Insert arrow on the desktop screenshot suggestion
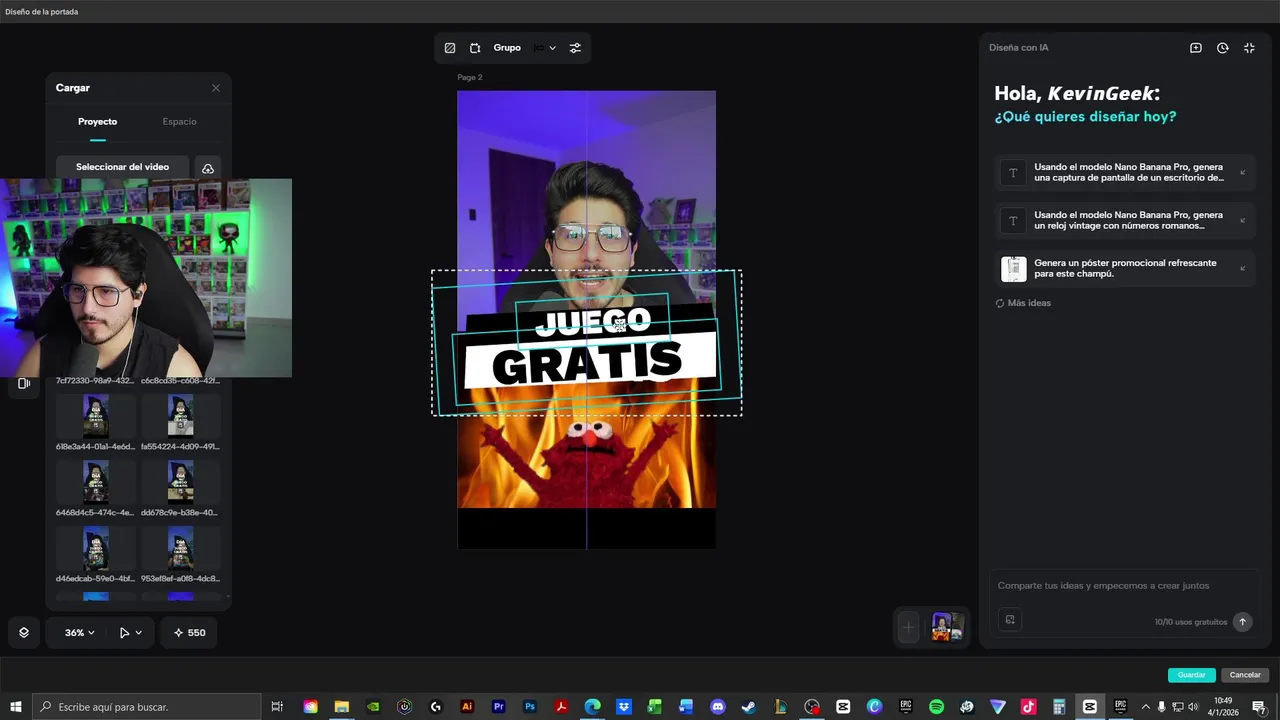1280x720 pixels. click(1242, 172)
